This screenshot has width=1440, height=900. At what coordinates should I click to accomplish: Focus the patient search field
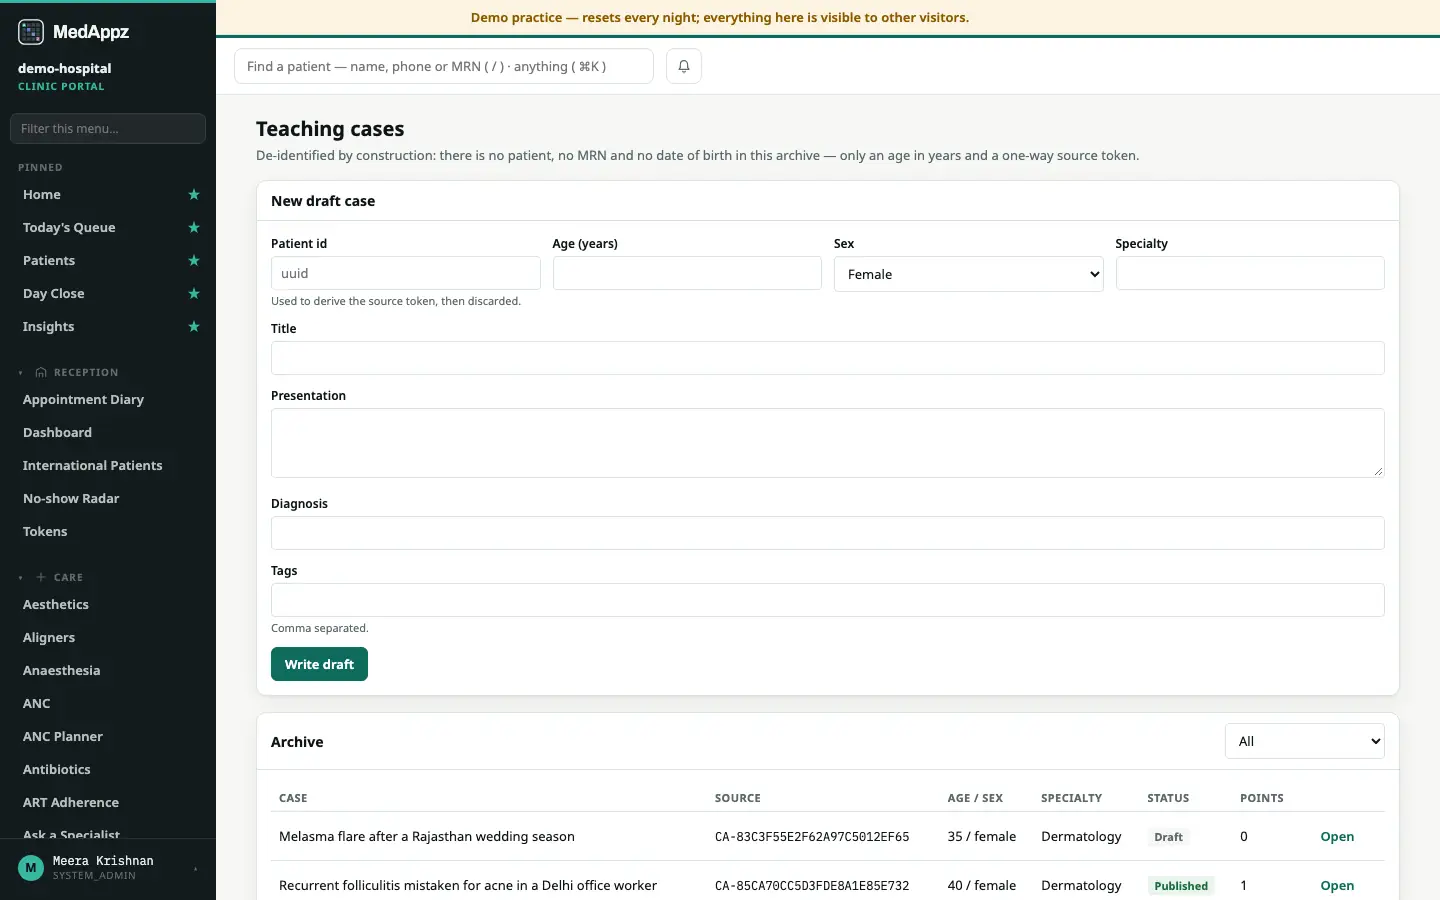[444, 66]
